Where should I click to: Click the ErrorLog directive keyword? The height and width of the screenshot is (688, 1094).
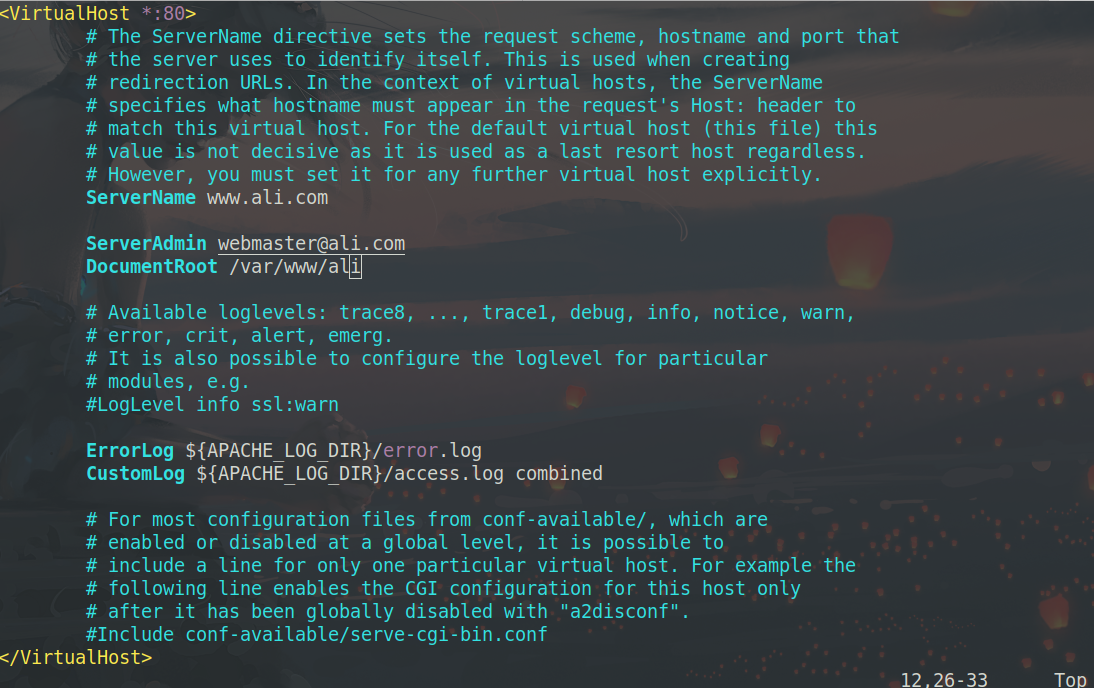coord(129,451)
